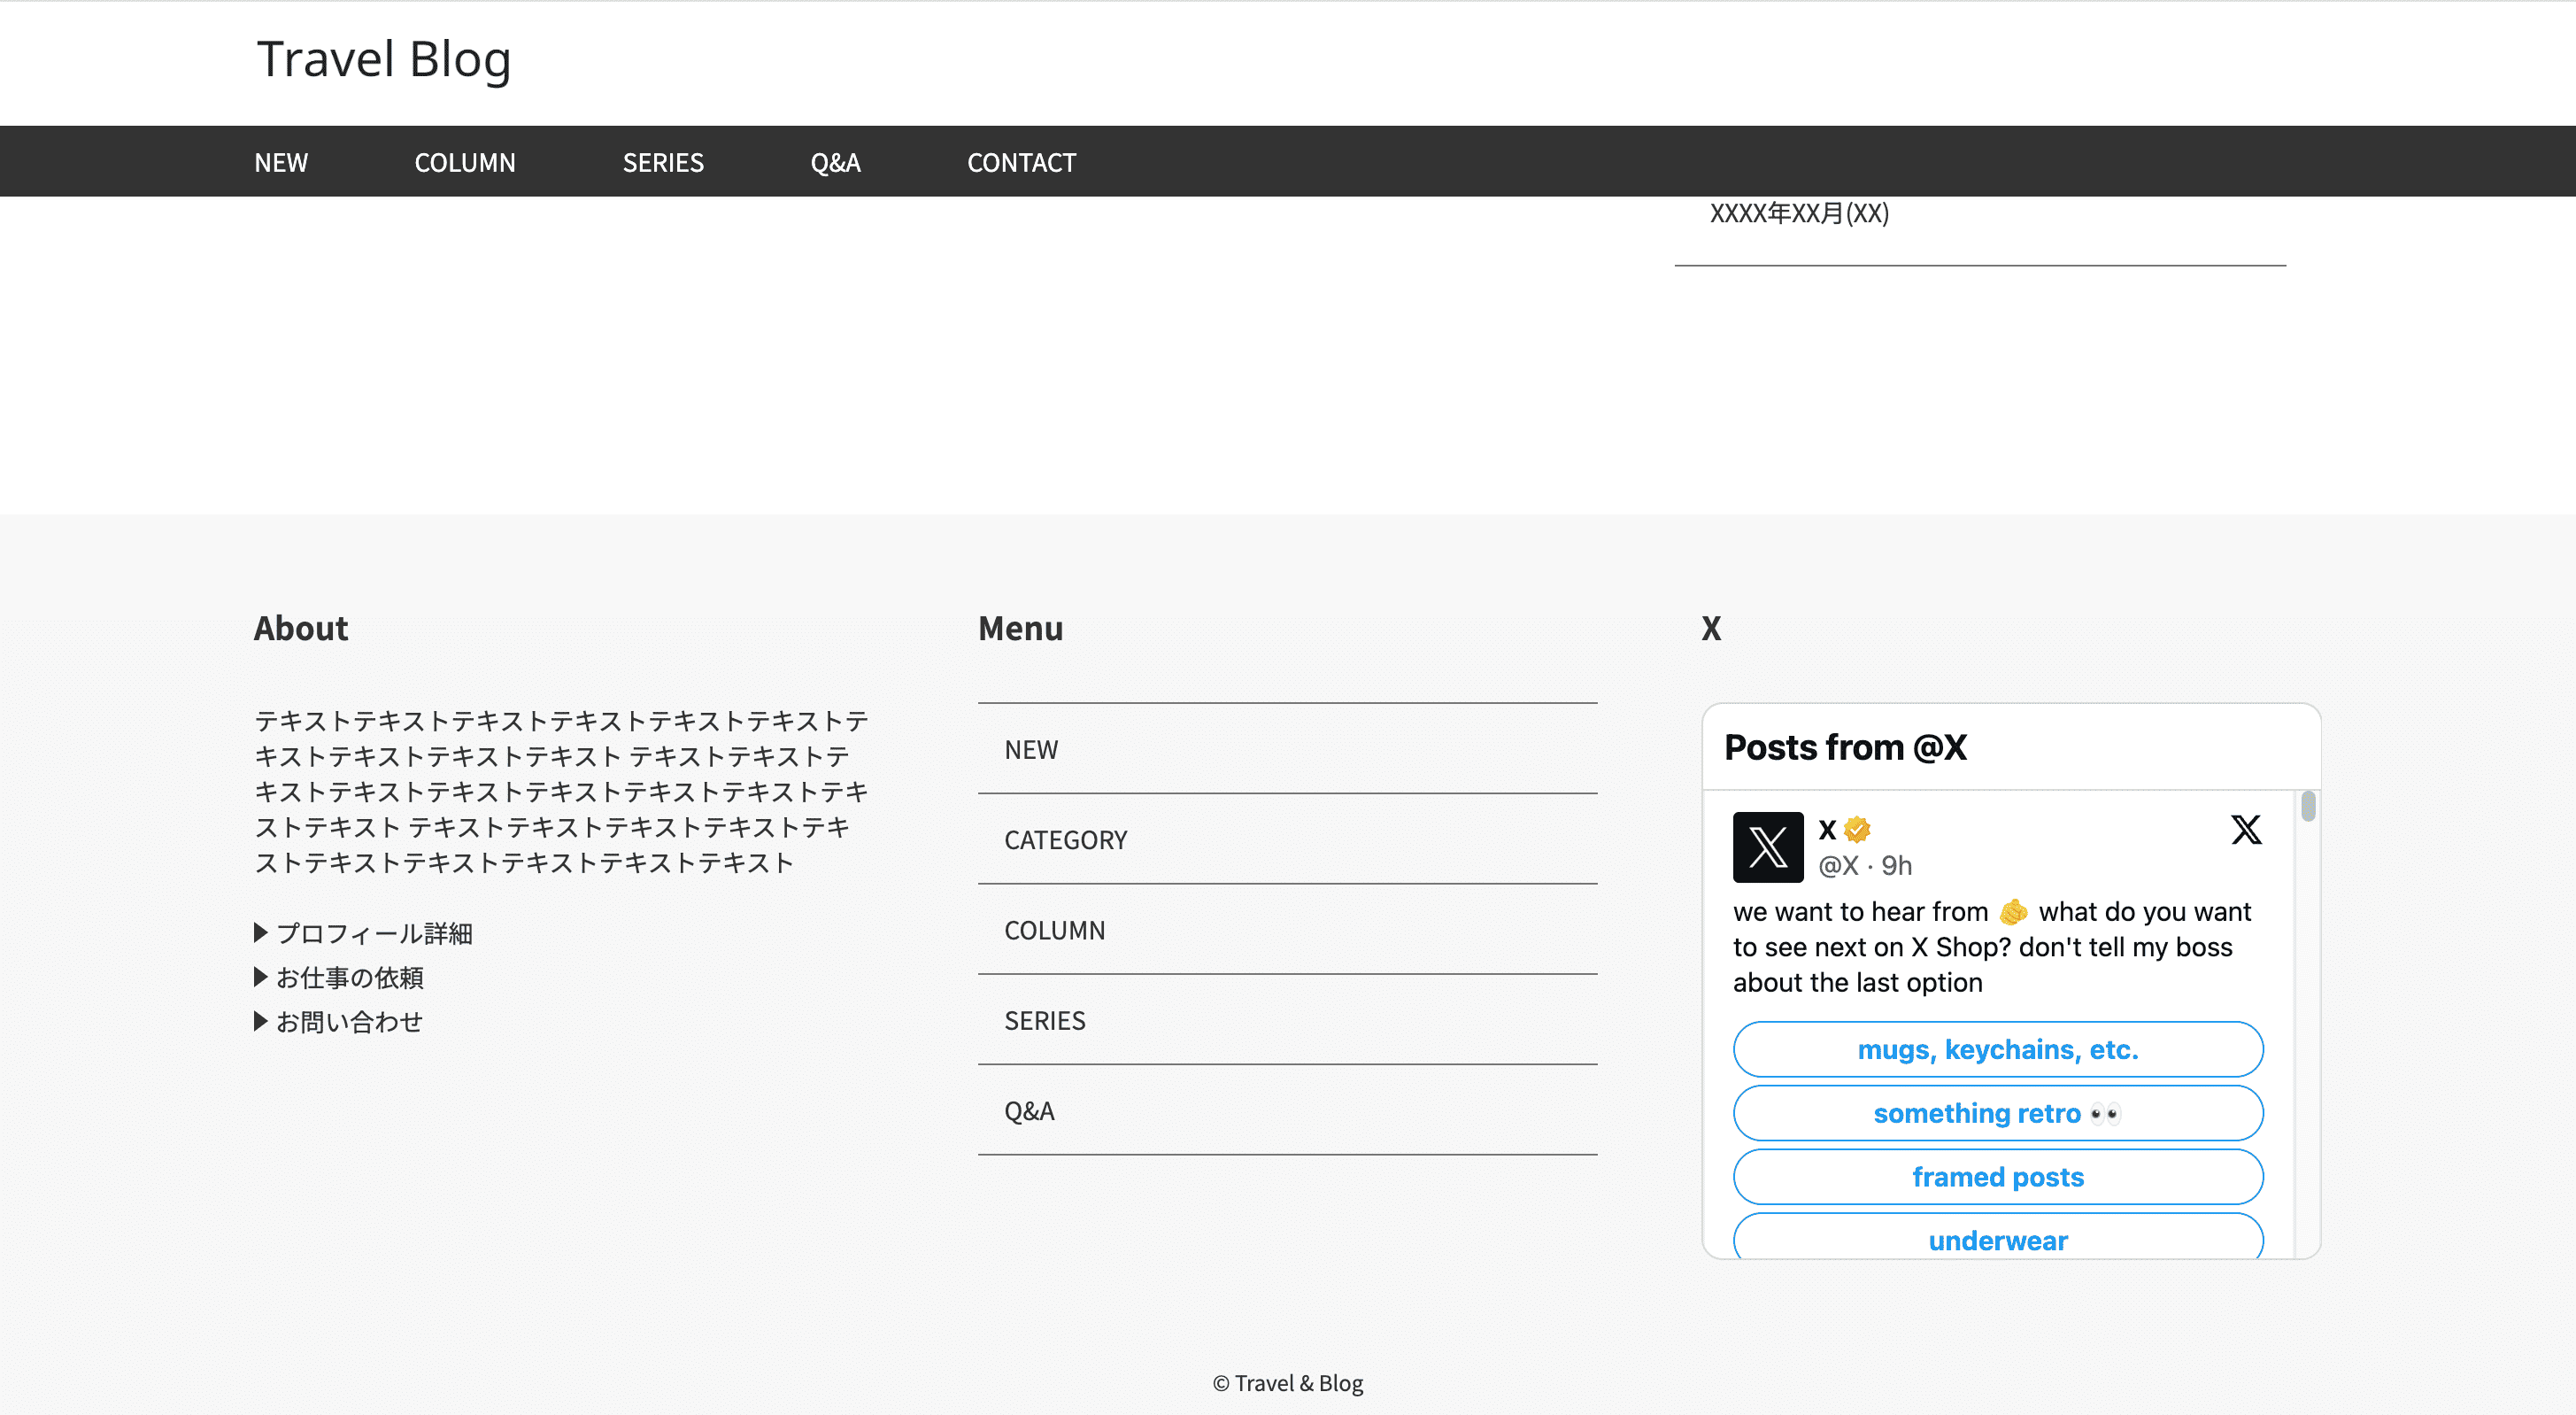This screenshot has width=2576, height=1415.
Task: Select framed posts poll option
Action: click(x=1998, y=1176)
